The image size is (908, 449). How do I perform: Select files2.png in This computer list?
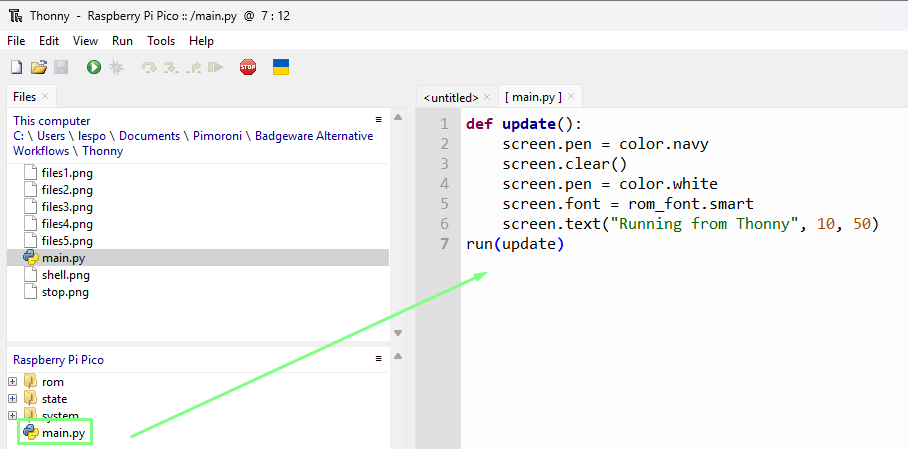coord(67,190)
